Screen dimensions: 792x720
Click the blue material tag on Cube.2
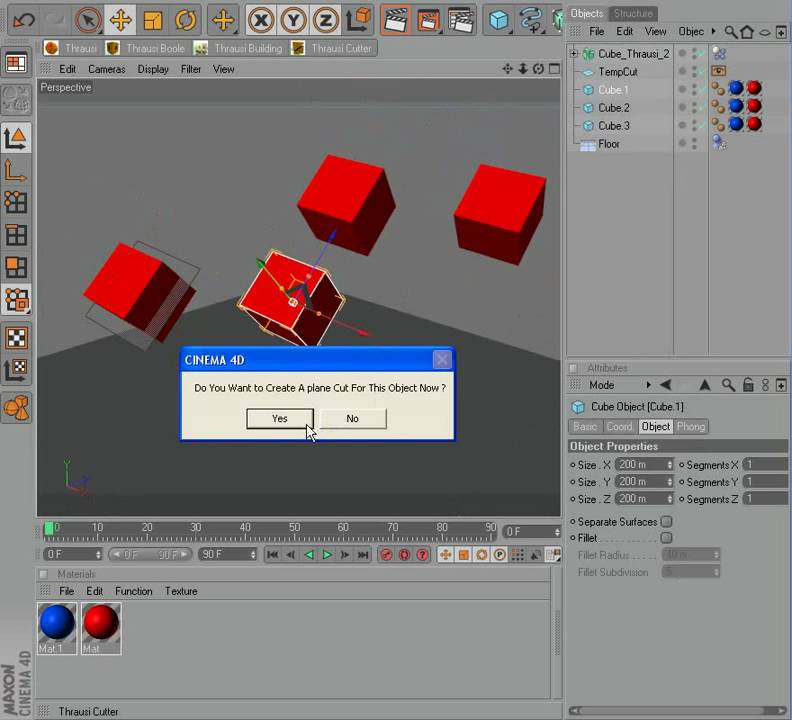coord(736,106)
